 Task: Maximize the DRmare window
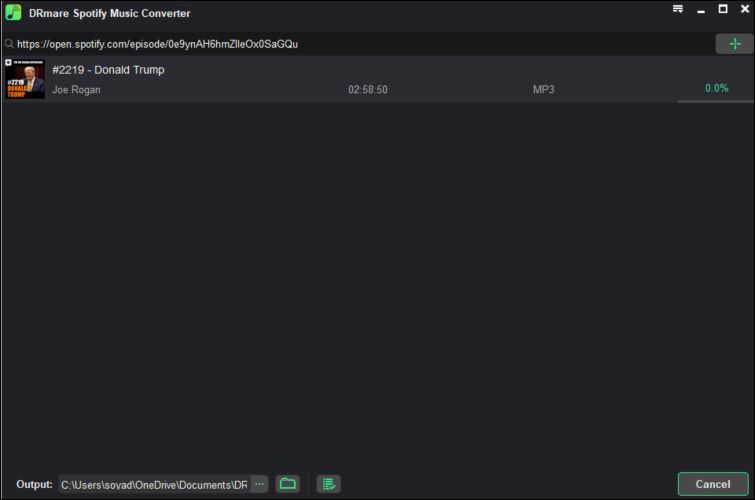[722, 10]
